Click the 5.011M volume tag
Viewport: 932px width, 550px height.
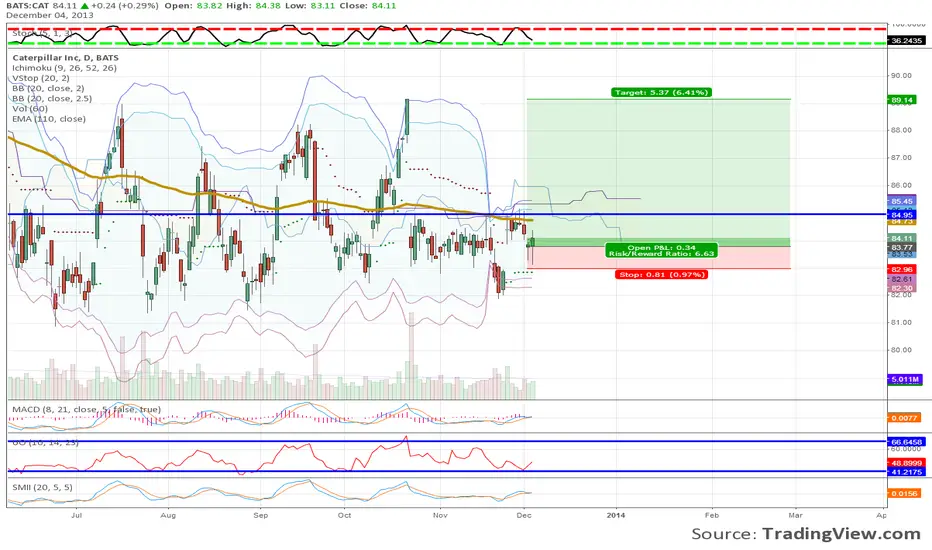[x=905, y=379]
